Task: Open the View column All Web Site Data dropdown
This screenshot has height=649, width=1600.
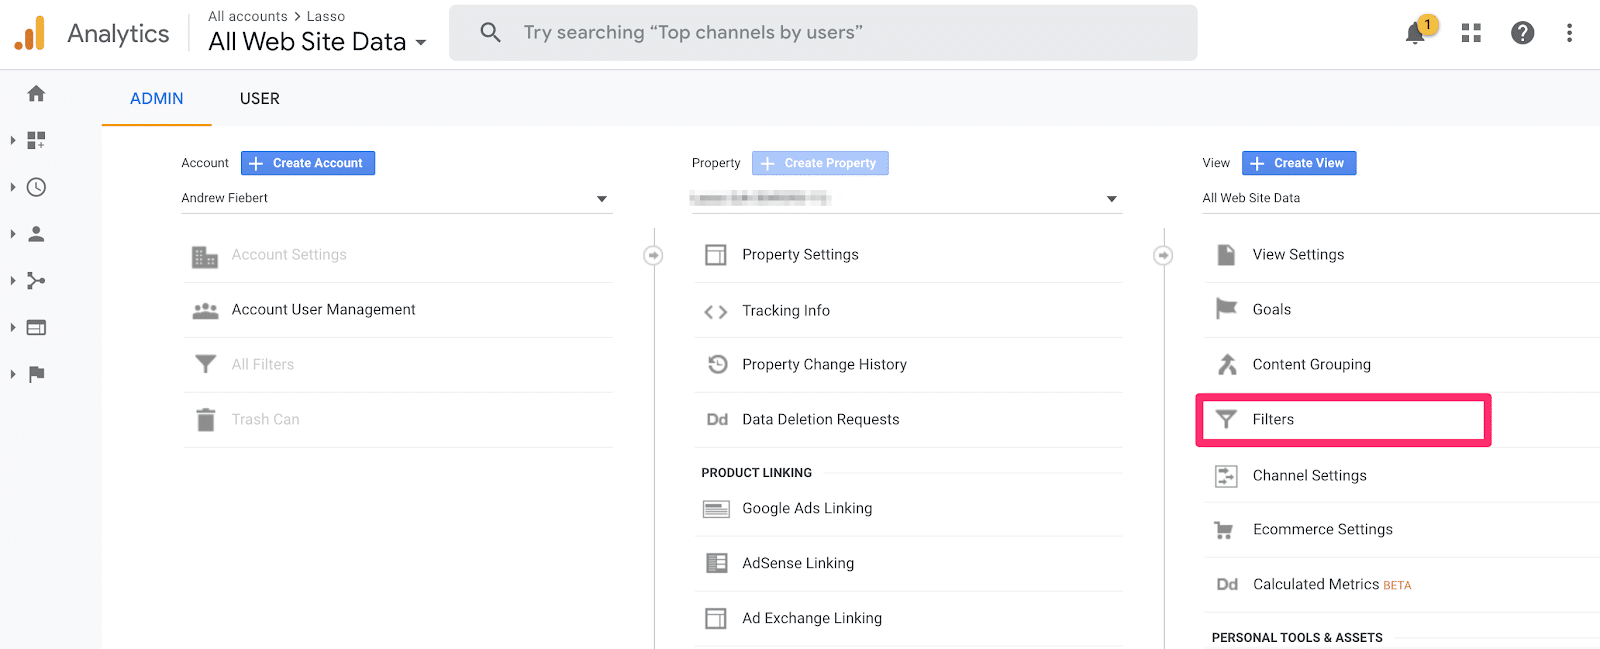Action: (1400, 198)
